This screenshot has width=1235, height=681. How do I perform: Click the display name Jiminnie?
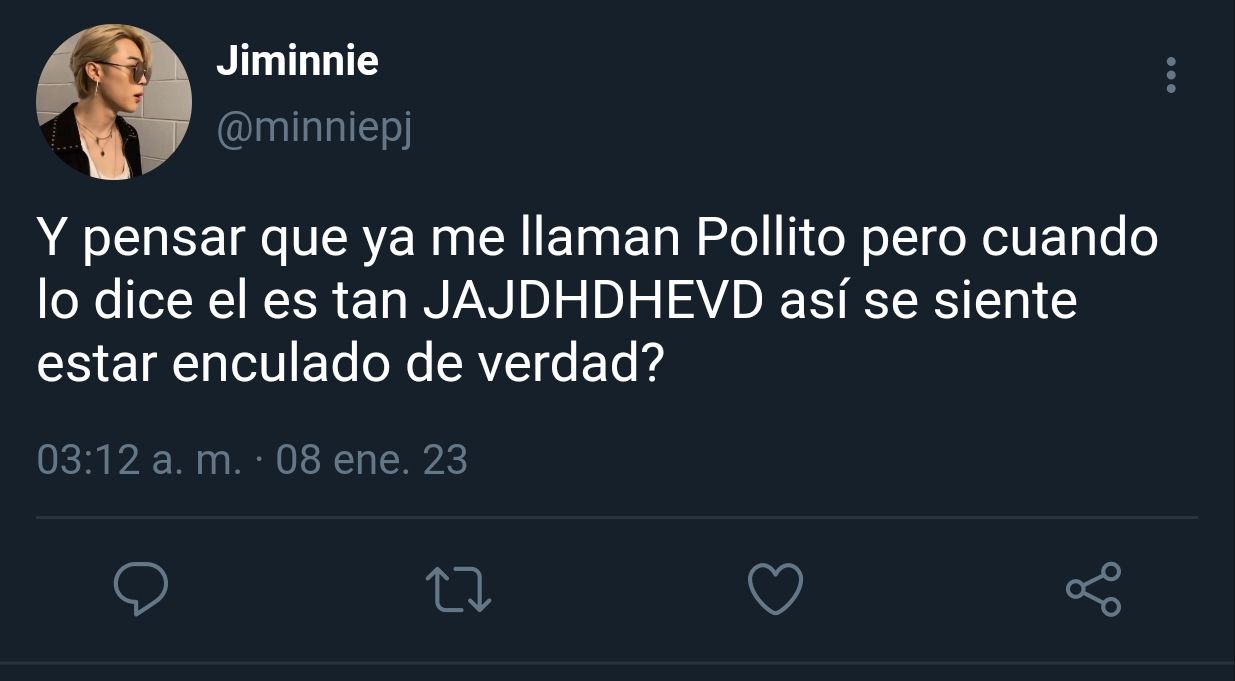[x=297, y=62]
